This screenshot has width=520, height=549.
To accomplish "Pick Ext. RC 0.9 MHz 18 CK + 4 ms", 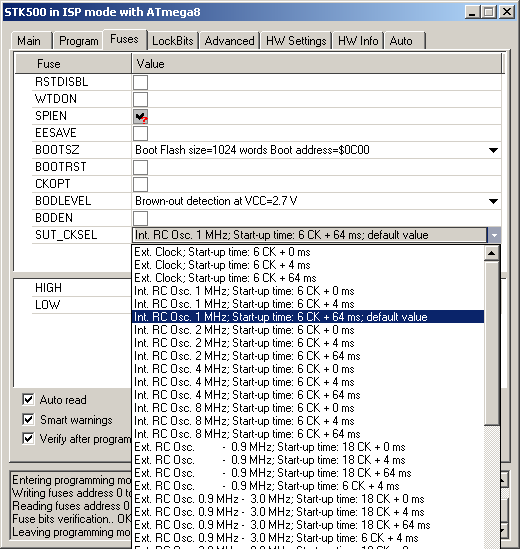I will [308, 460].
